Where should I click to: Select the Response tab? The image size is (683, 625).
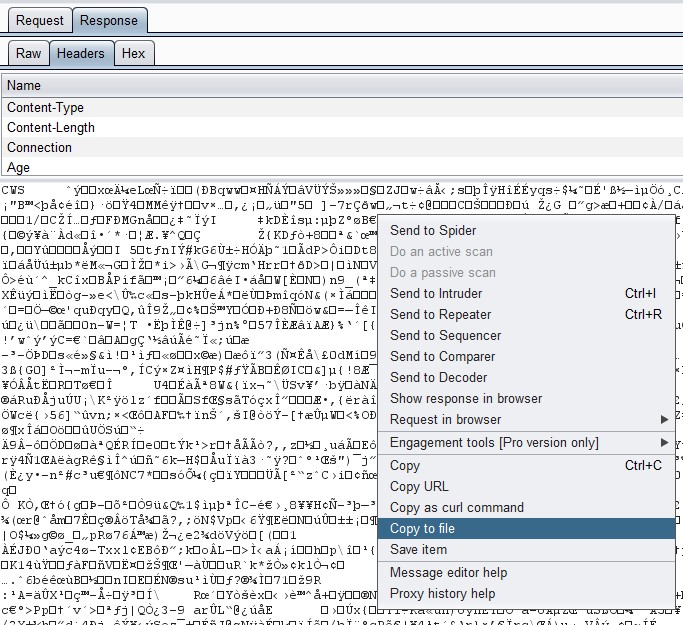click(109, 20)
